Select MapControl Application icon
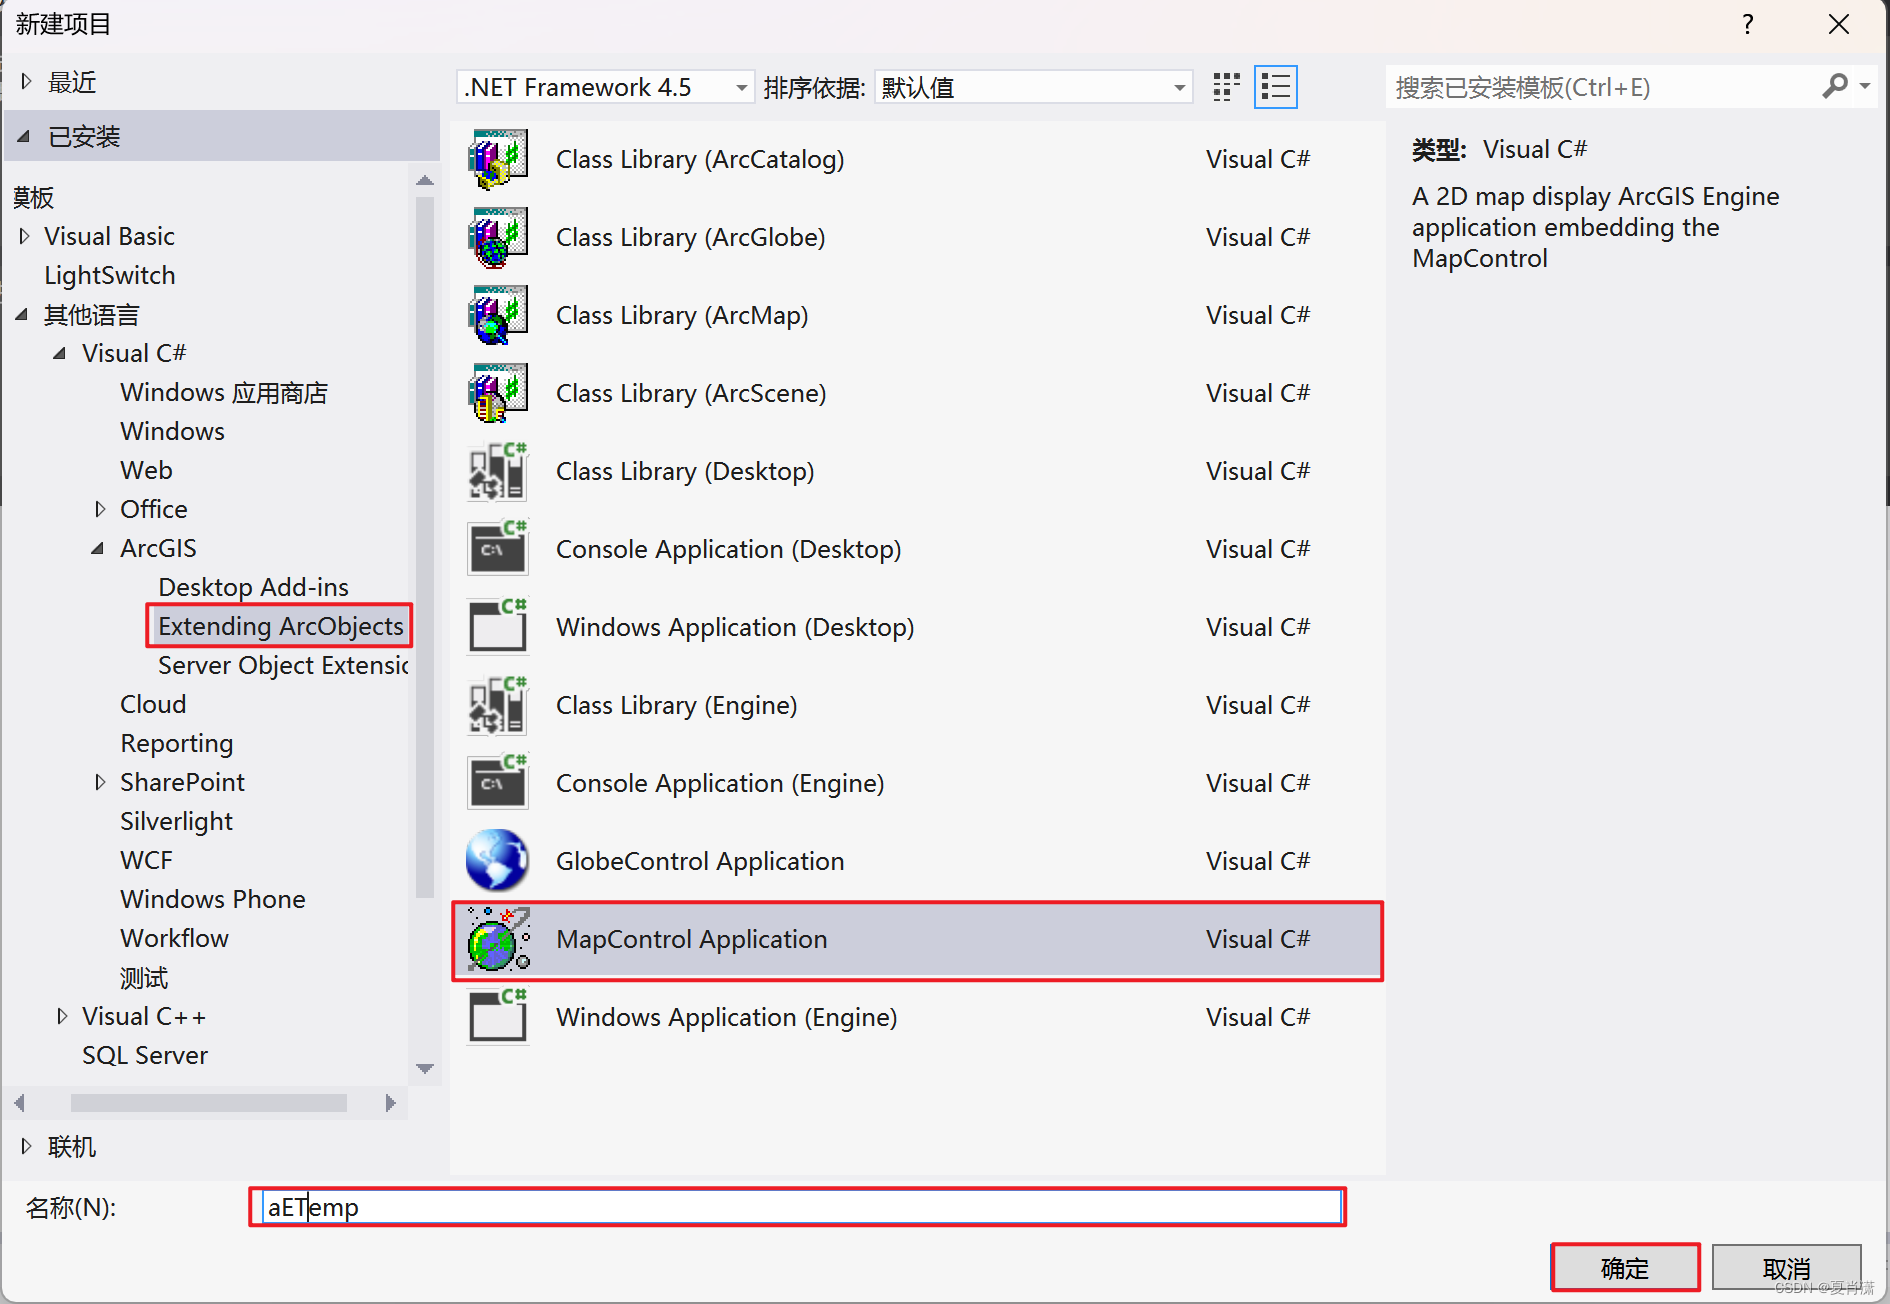Image resolution: width=1890 pixels, height=1304 pixels. 498,939
